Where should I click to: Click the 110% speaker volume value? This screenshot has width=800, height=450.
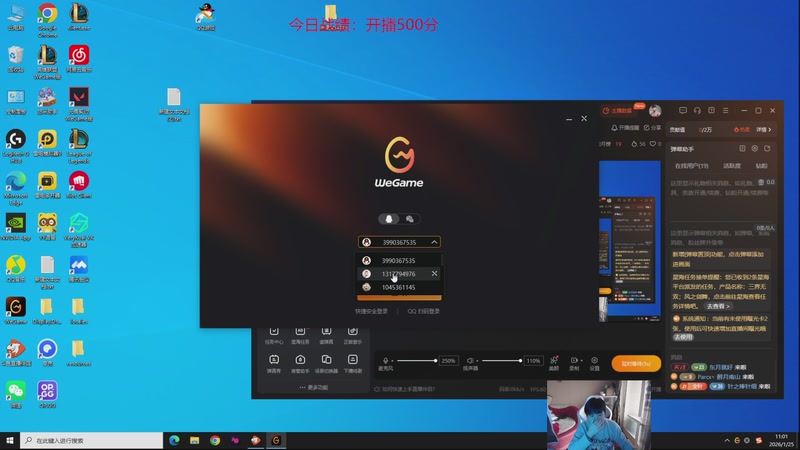(x=533, y=361)
